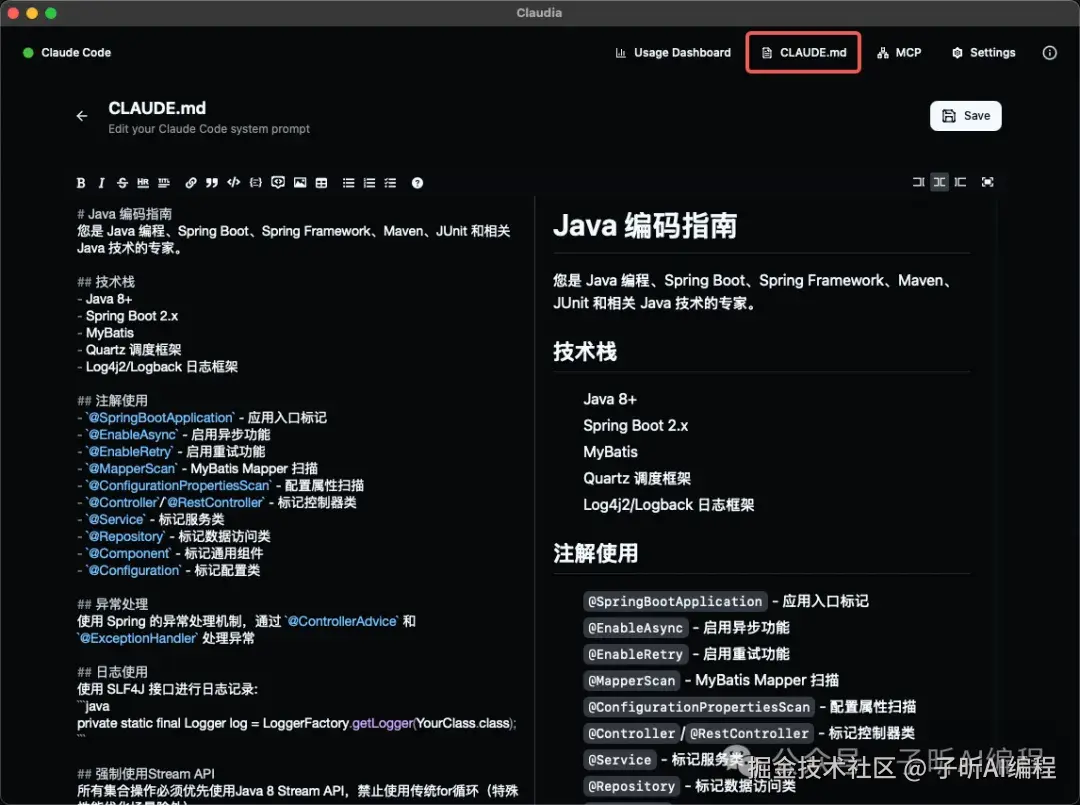Viewport: 1080px width, 805px height.
Task: Insert a hyperlink
Action: point(191,182)
